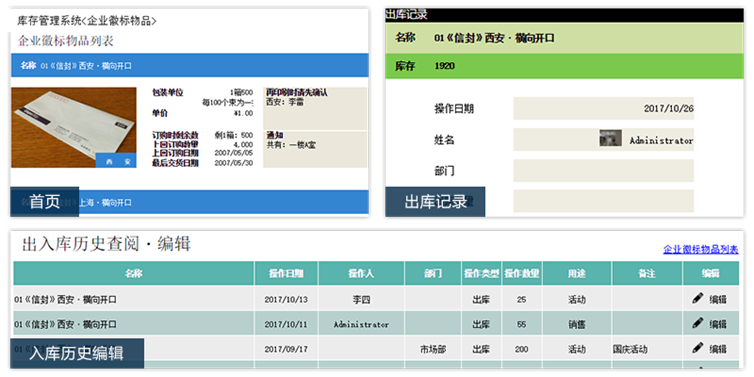Click the 操作人 column header
This screenshot has width=754, height=377.
pyautogui.click(x=361, y=274)
